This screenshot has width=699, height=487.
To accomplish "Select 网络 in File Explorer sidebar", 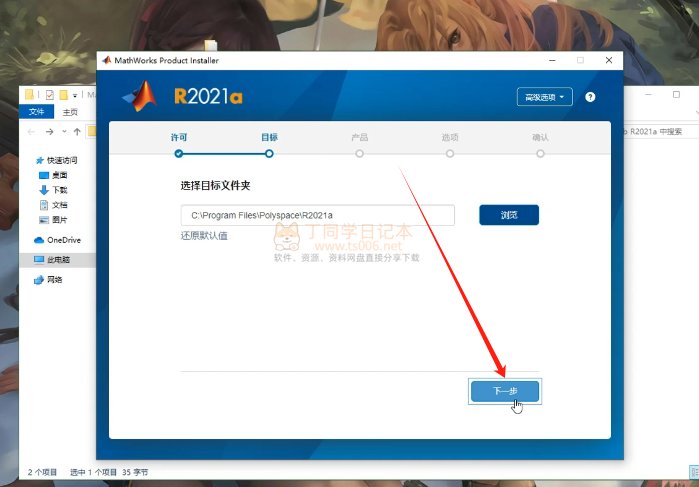I will pyautogui.click(x=48, y=280).
